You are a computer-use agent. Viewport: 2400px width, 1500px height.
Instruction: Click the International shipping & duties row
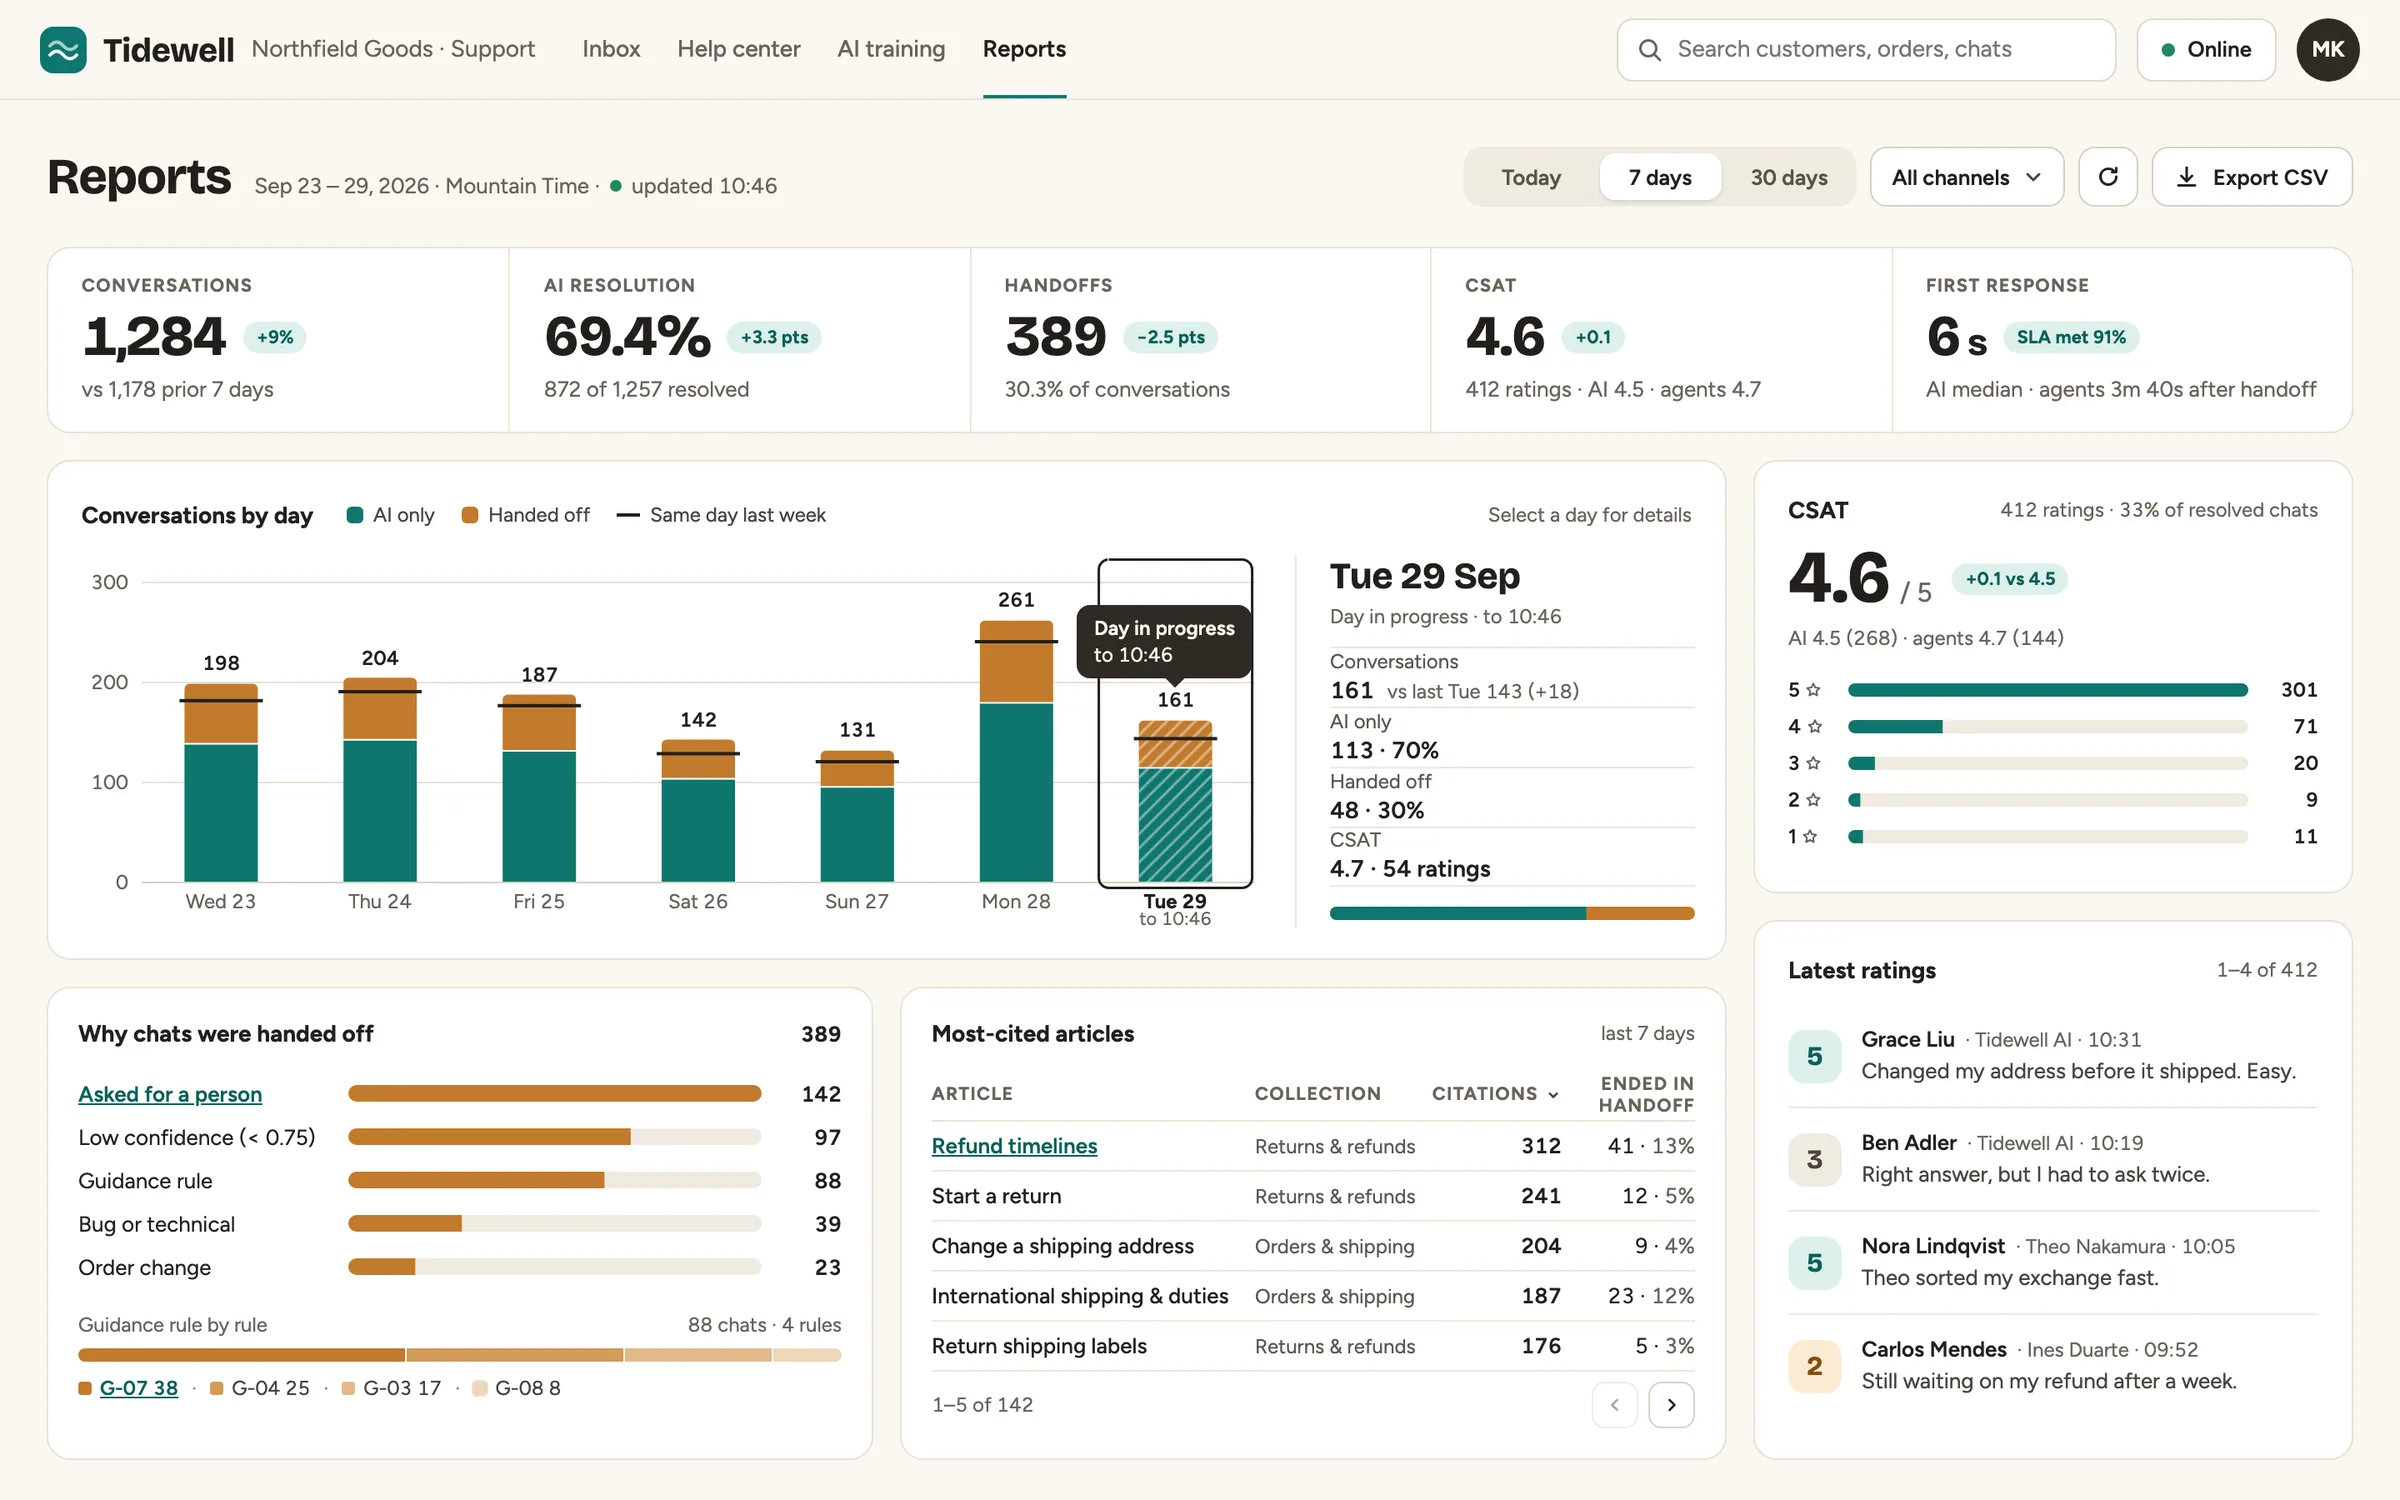pyautogui.click(x=1312, y=1296)
